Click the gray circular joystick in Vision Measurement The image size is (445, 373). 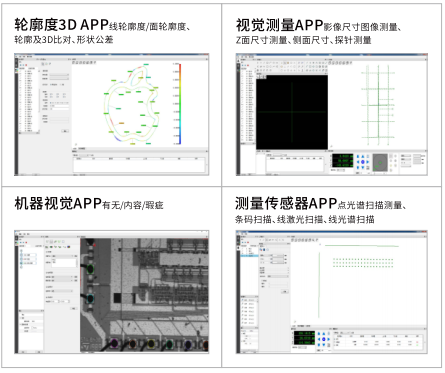click(380, 162)
